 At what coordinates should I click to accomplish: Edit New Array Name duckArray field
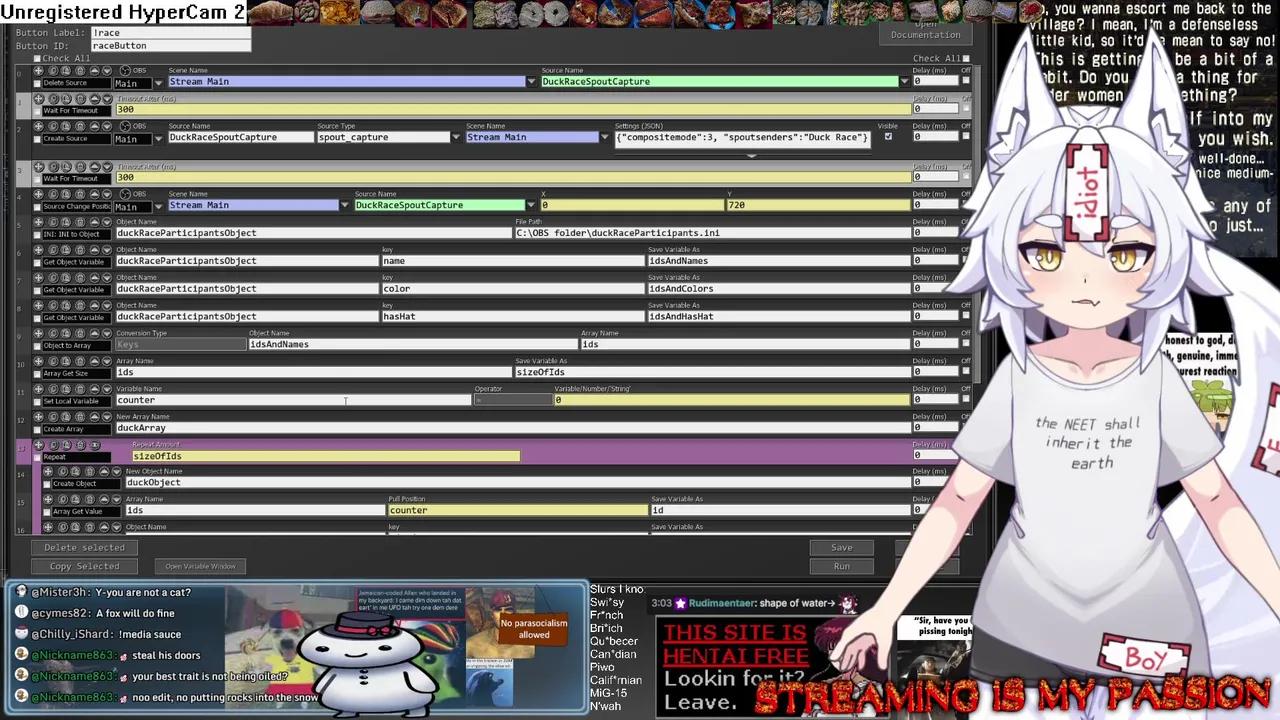pos(512,428)
